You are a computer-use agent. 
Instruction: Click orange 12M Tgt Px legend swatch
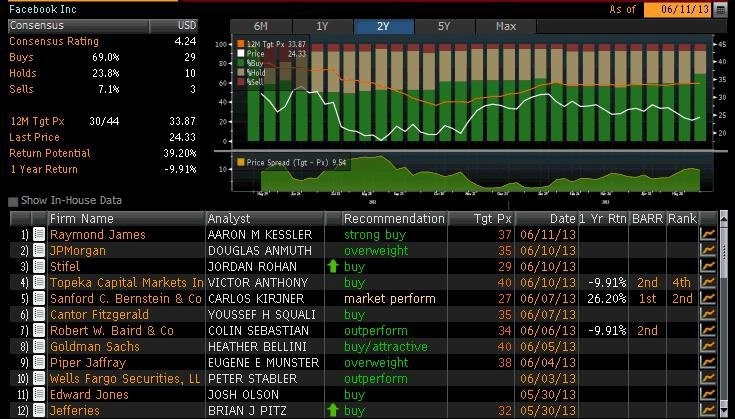coord(241,44)
